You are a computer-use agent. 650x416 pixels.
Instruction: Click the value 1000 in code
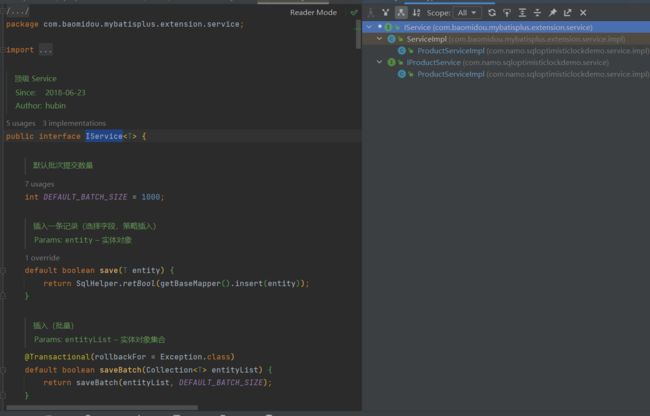coord(150,197)
